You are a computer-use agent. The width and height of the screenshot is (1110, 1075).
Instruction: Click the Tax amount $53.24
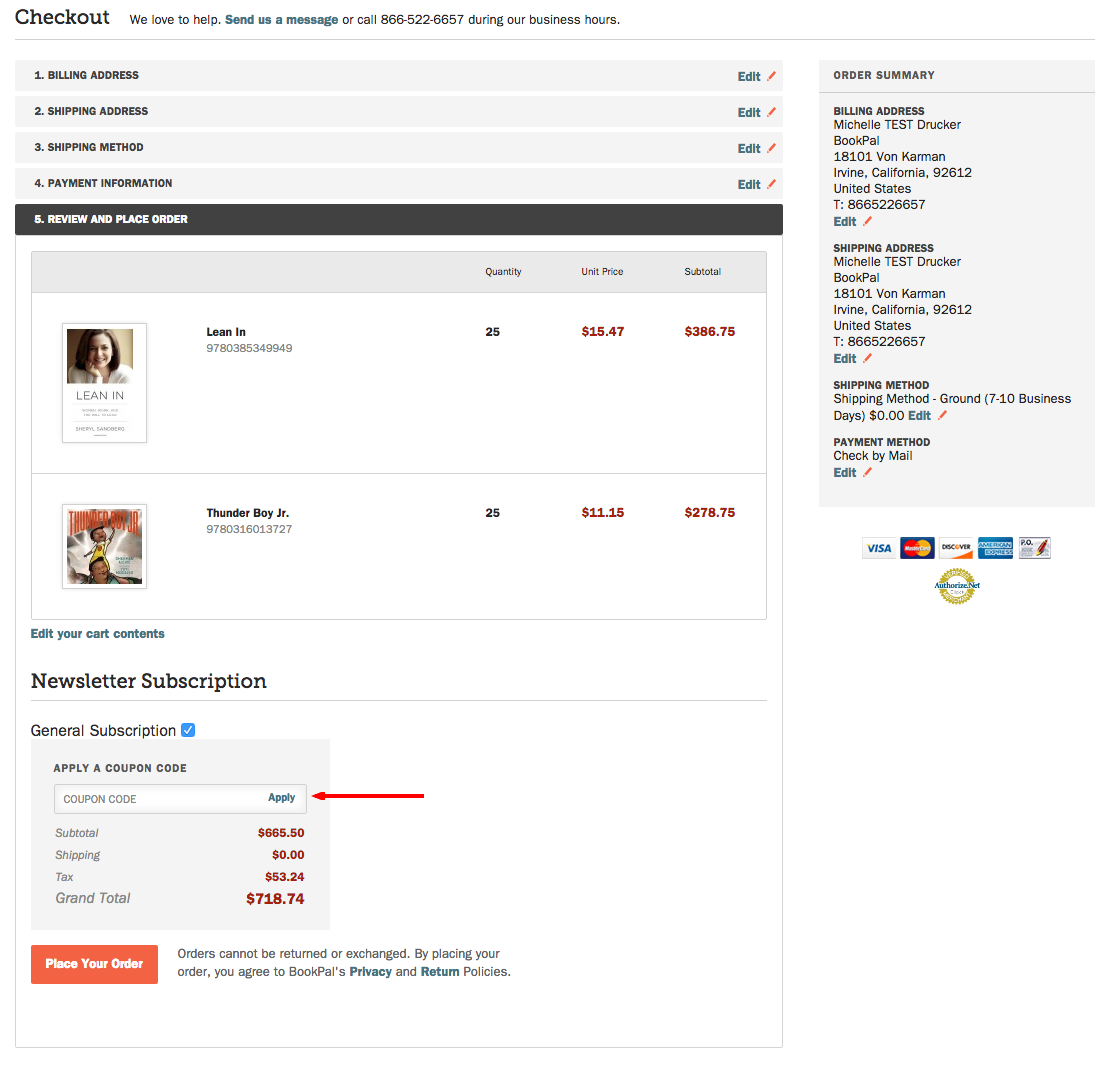[285, 877]
